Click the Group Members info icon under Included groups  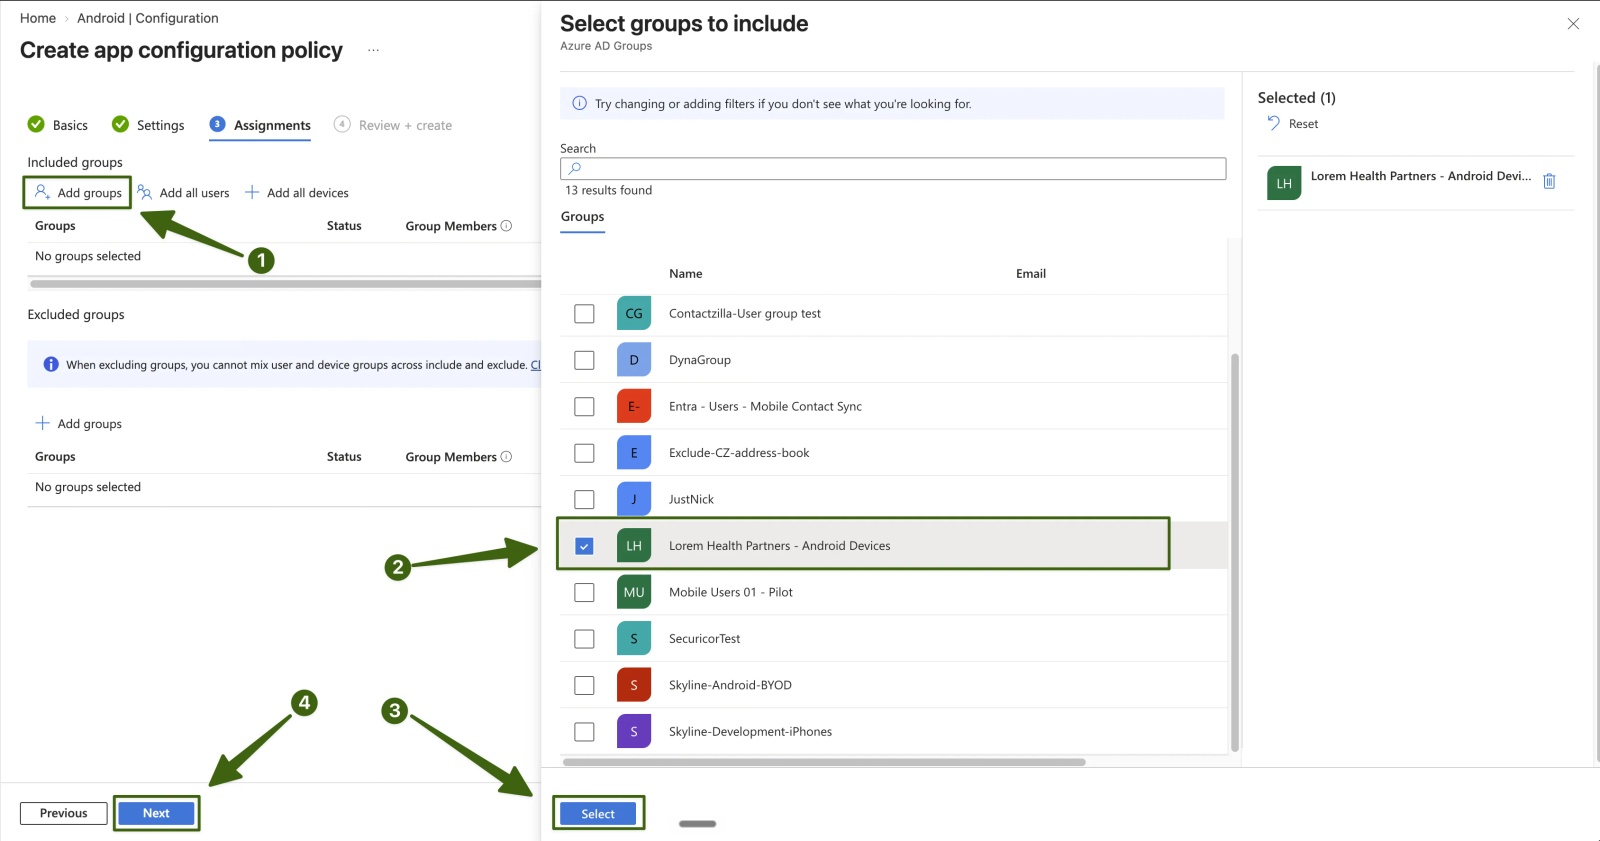pos(506,226)
